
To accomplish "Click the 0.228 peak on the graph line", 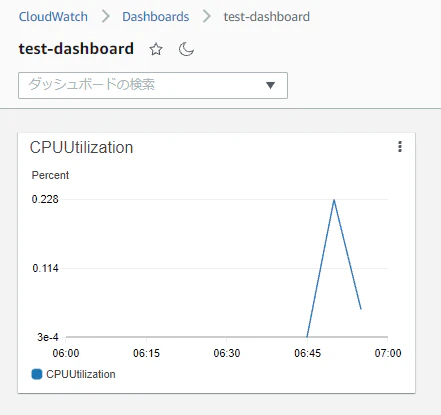I will (x=334, y=200).
